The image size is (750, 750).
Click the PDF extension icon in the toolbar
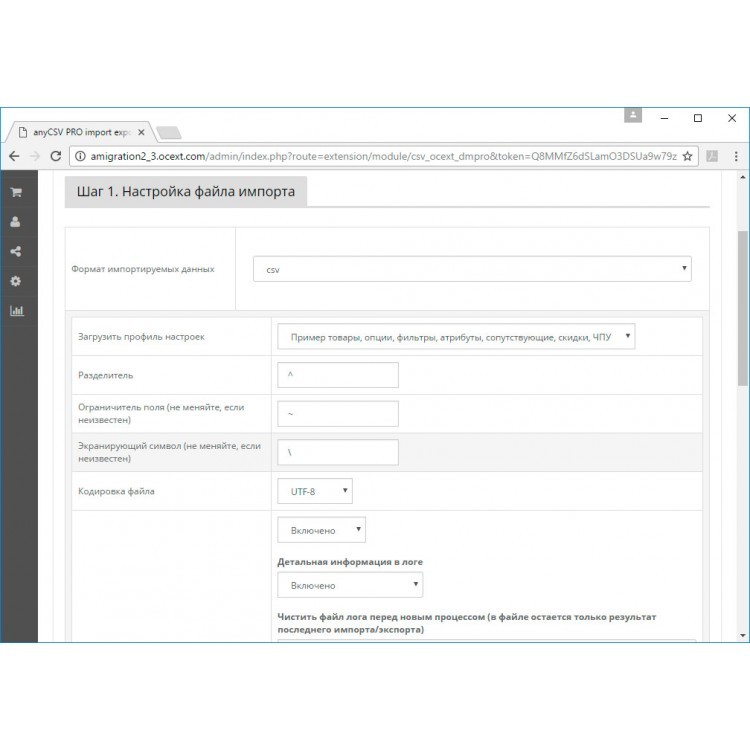712,156
